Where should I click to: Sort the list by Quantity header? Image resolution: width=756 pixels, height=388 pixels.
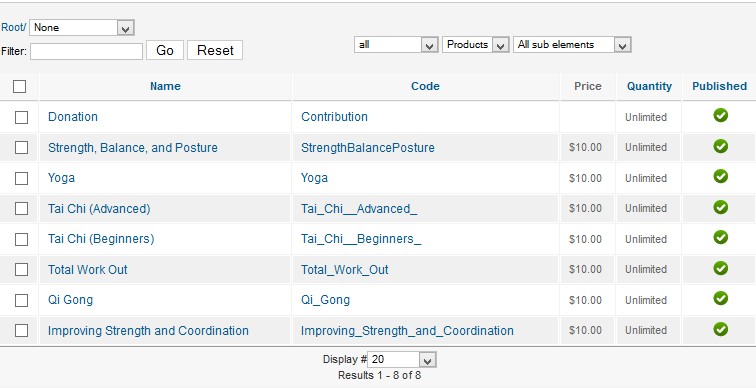pyautogui.click(x=649, y=86)
